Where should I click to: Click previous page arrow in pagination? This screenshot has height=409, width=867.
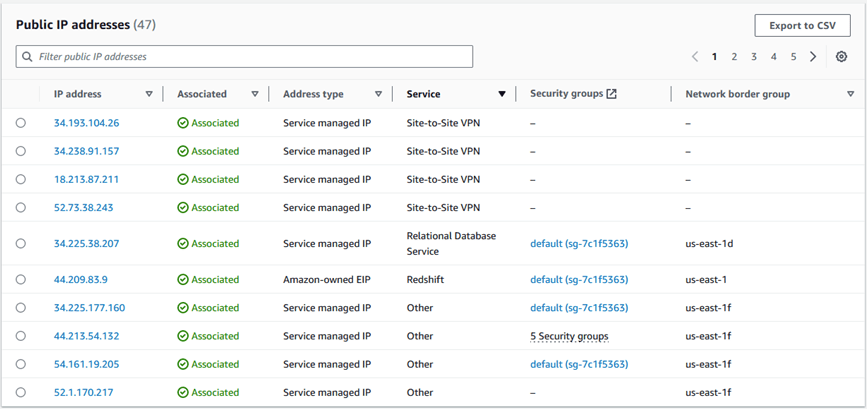pos(695,57)
